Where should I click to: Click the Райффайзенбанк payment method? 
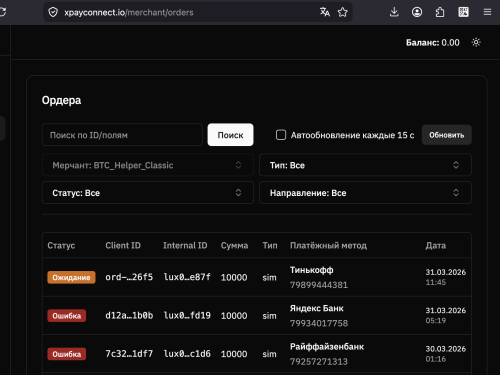327,347
